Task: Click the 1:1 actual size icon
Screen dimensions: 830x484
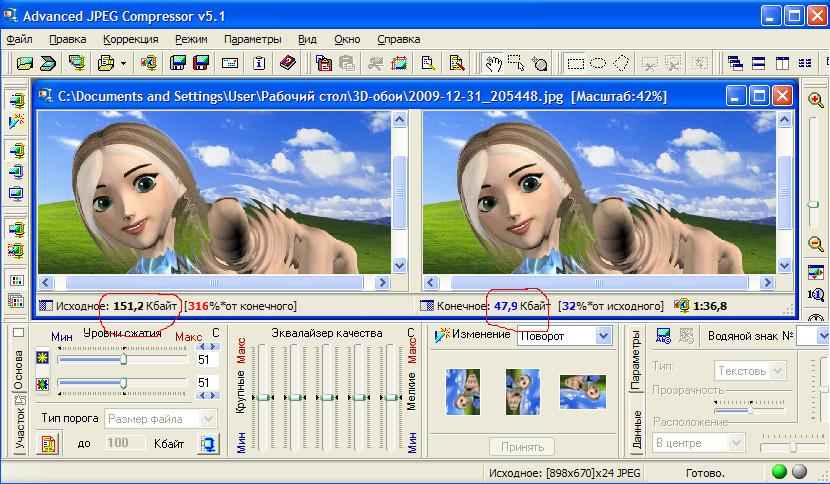Action: click(x=816, y=294)
